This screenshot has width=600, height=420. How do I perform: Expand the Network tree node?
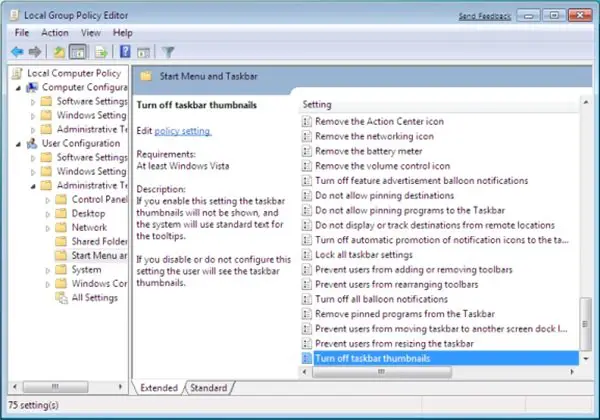(x=47, y=228)
